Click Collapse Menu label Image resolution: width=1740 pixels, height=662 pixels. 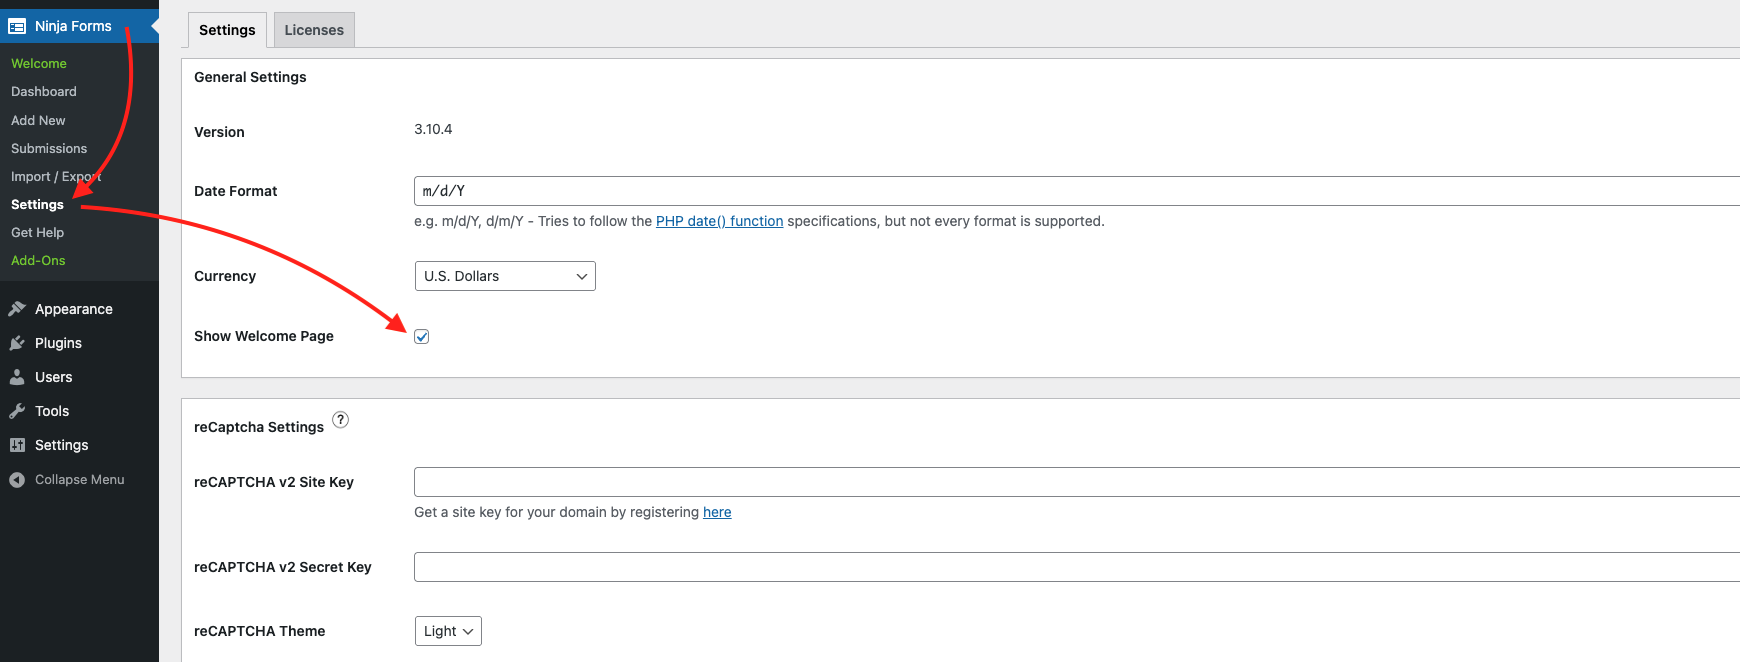pos(80,480)
